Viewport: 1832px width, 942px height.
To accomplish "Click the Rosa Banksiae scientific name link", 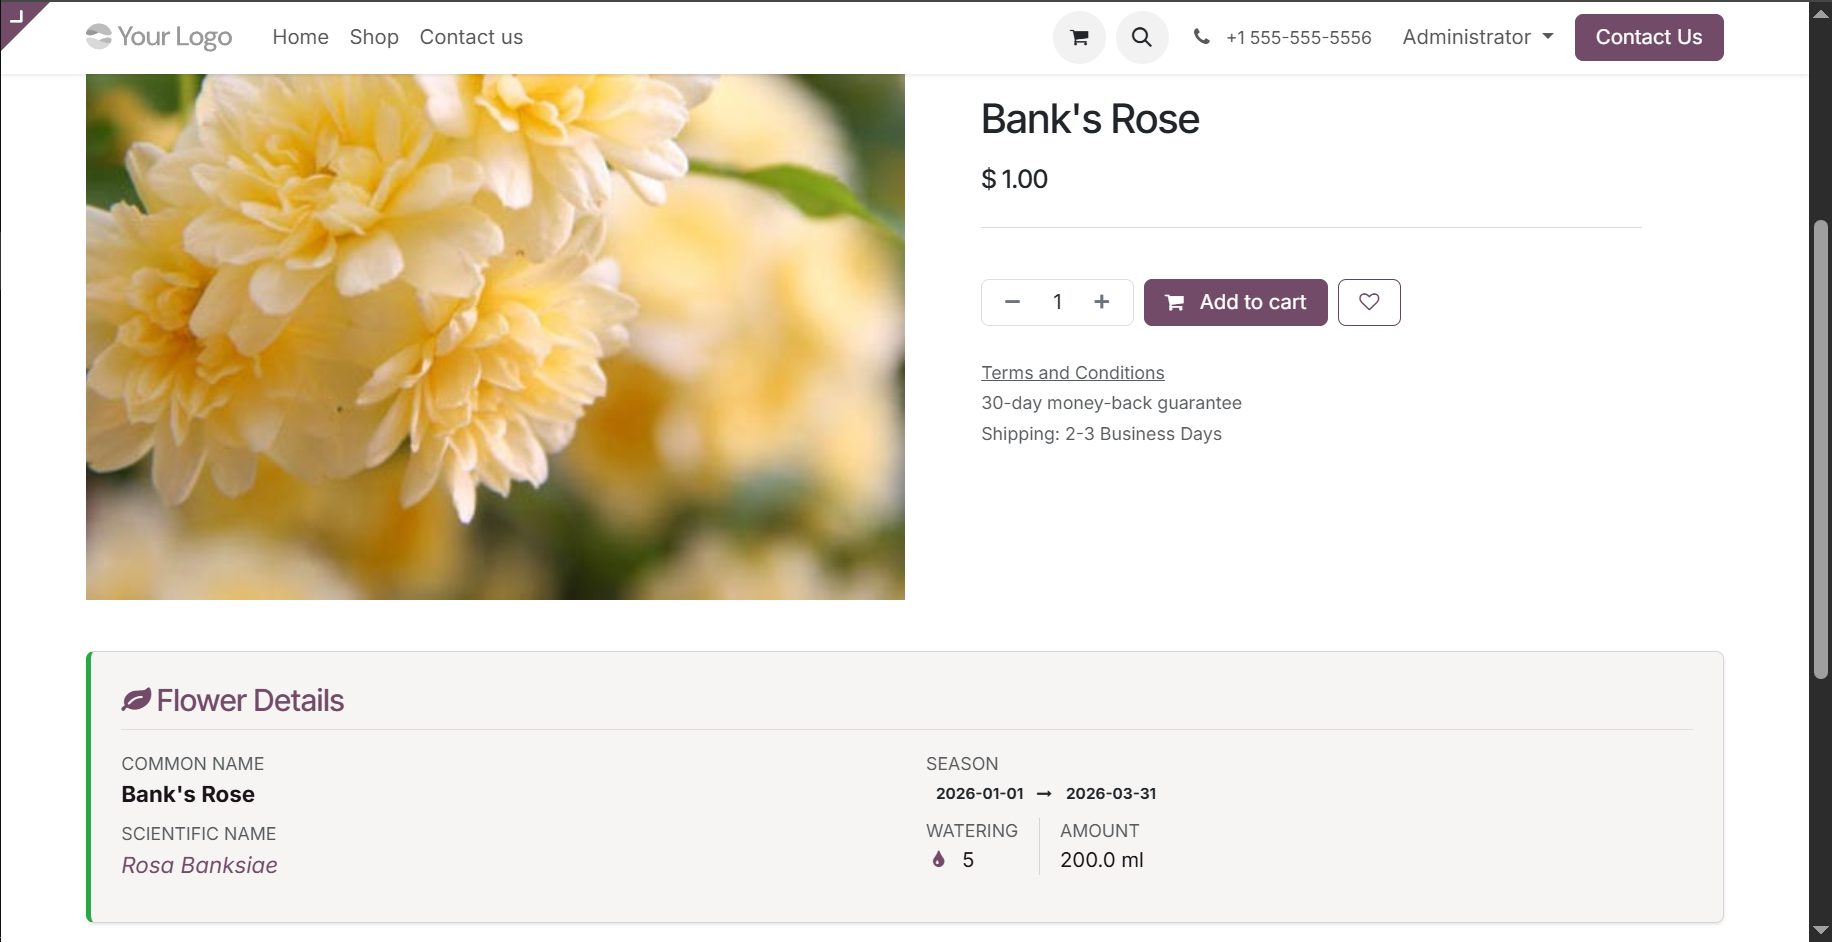I will [x=199, y=865].
